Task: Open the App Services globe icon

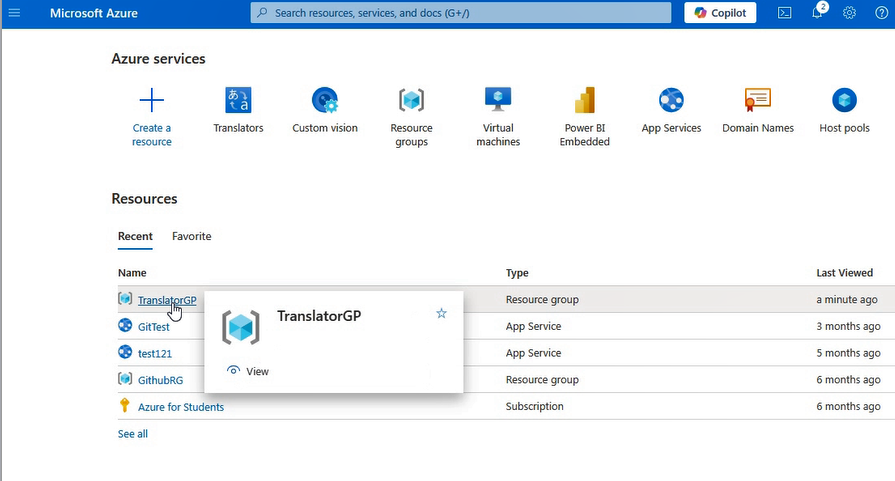Action: (x=671, y=100)
